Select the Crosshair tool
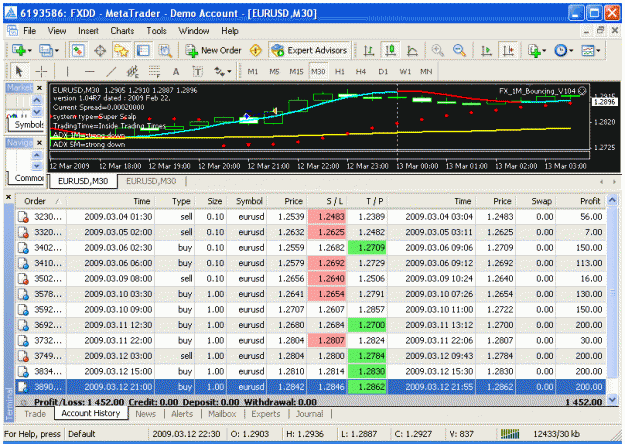 point(41,72)
